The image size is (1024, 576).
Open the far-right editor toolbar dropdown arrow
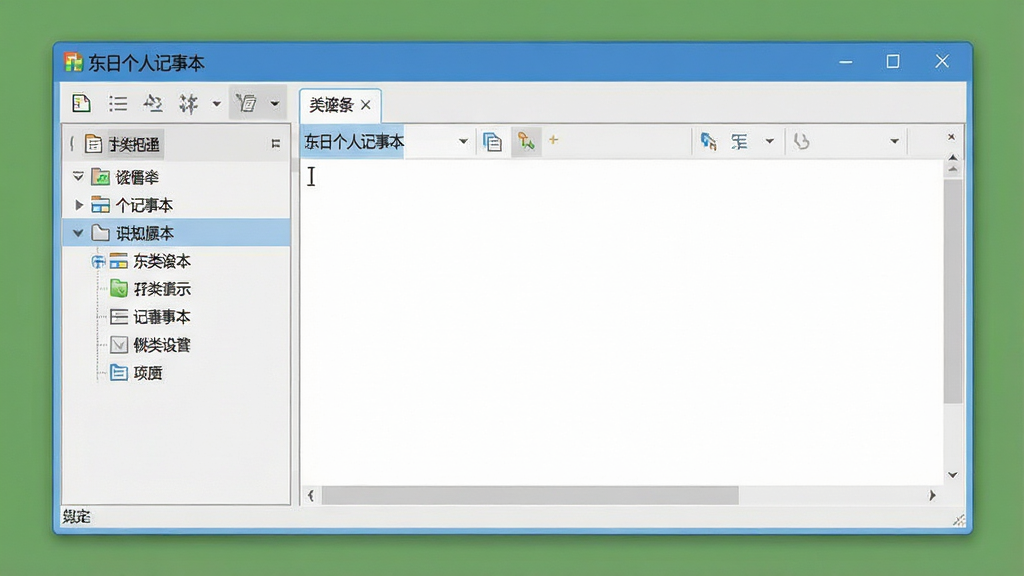(x=894, y=141)
